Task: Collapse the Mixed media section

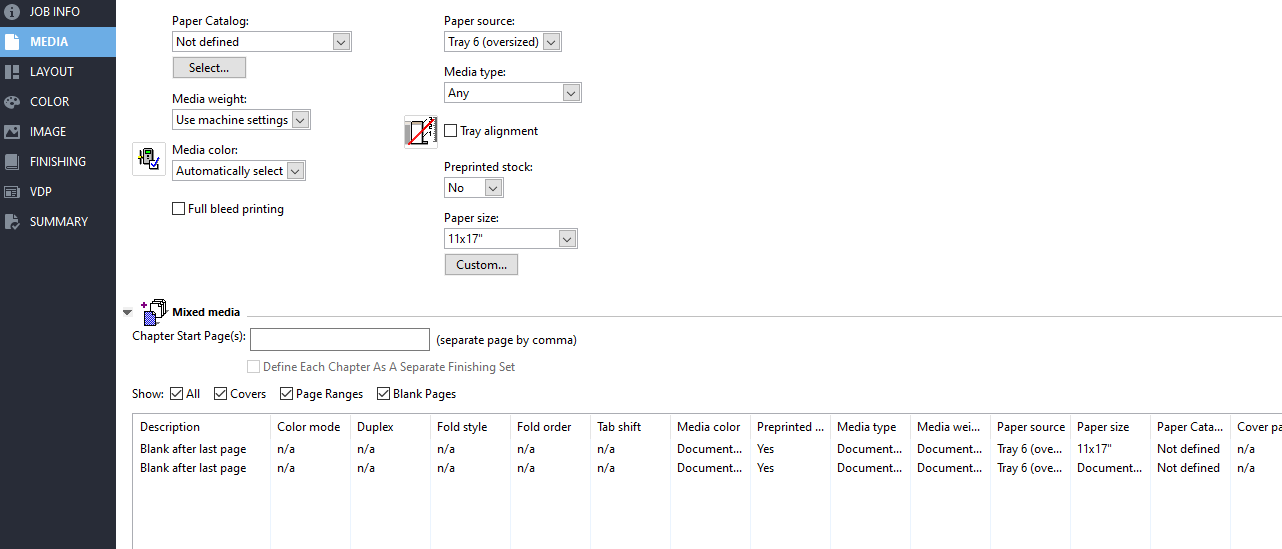Action: click(127, 313)
